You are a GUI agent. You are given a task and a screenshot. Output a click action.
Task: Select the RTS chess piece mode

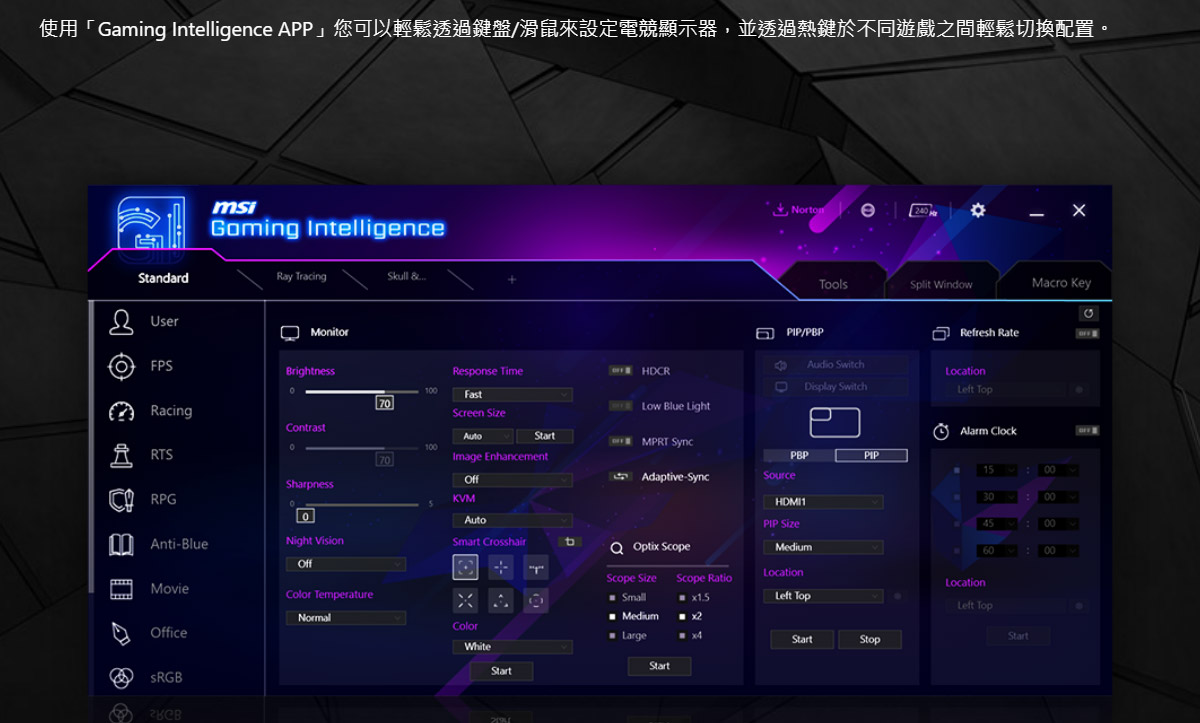point(121,455)
